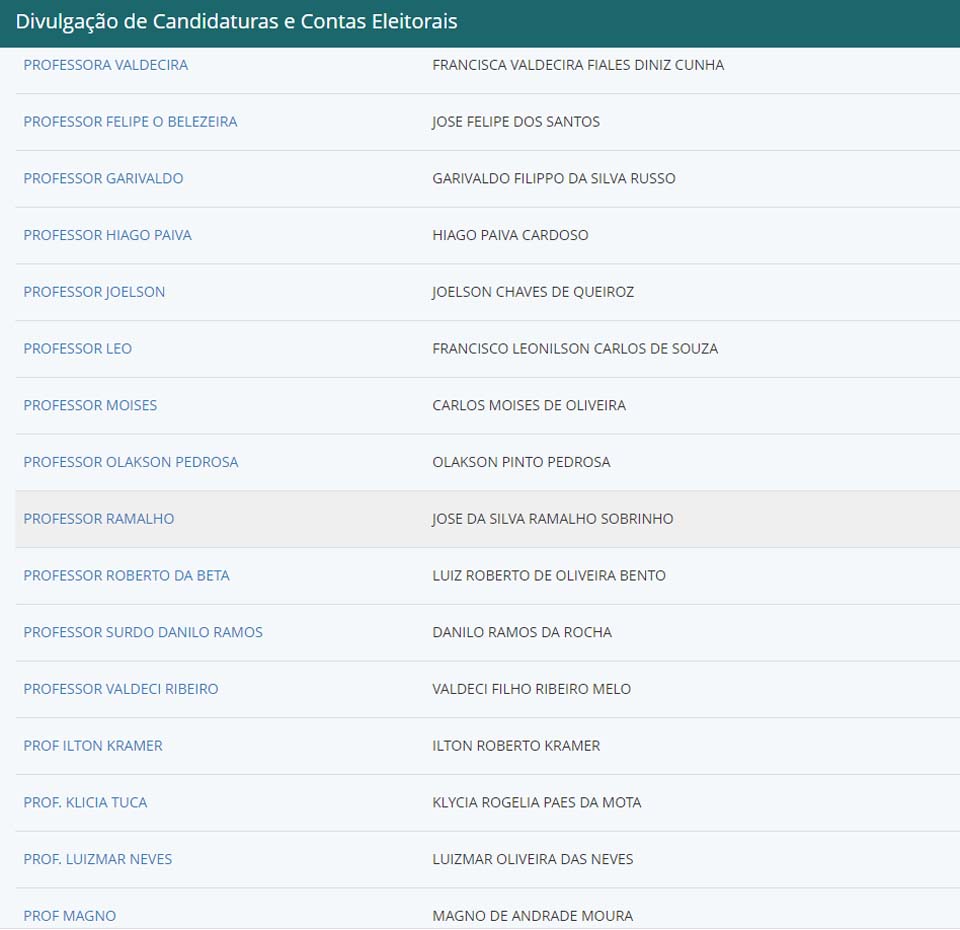Open PROFESSOR HIAGO PAIVA profile
The width and height of the screenshot is (960, 930).
pyautogui.click(x=107, y=235)
